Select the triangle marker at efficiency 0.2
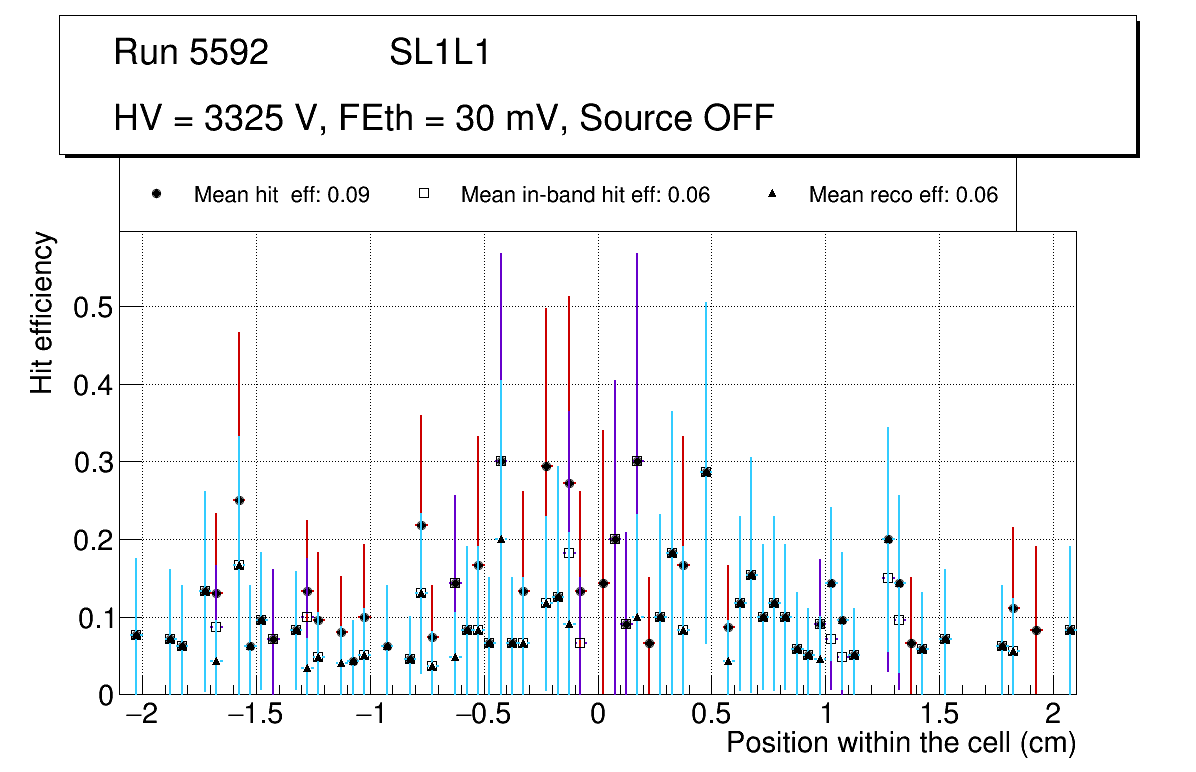The height and width of the screenshot is (772, 1196). point(501,539)
